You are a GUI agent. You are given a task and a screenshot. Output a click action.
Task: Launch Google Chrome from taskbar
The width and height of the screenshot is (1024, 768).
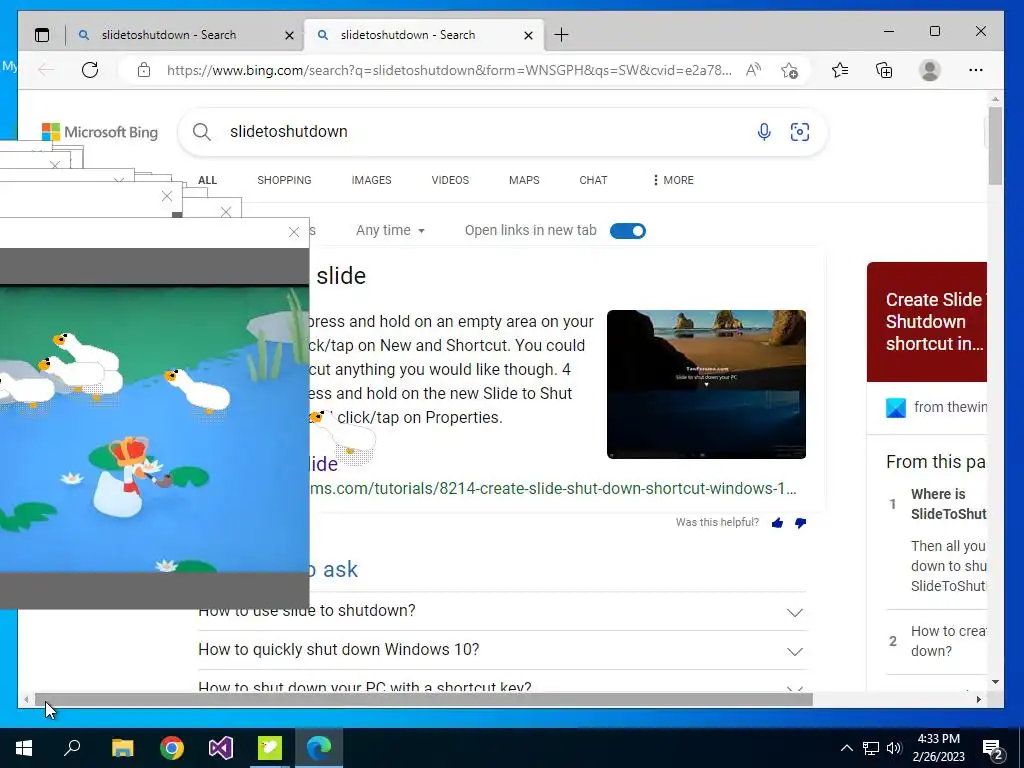[172, 748]
